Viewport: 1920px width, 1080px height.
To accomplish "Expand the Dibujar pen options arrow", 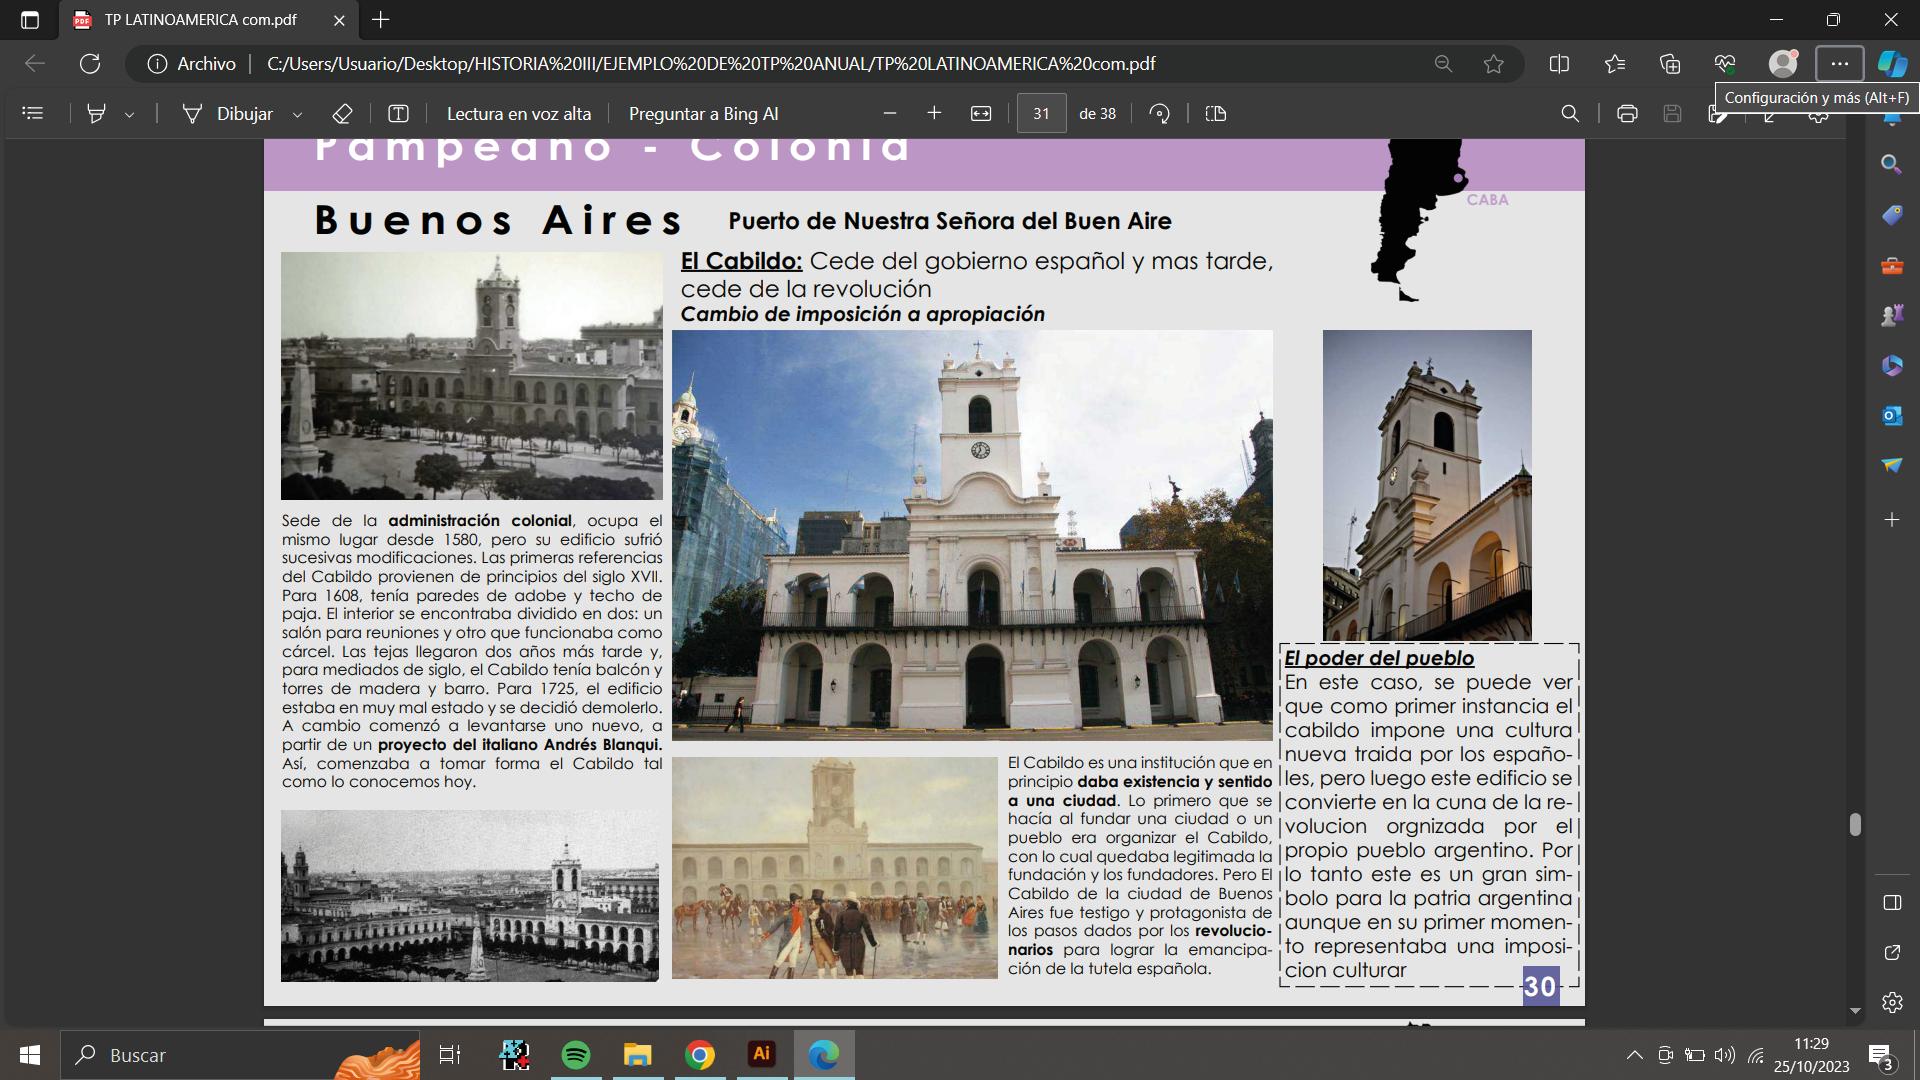I will (x=297, y=115).
